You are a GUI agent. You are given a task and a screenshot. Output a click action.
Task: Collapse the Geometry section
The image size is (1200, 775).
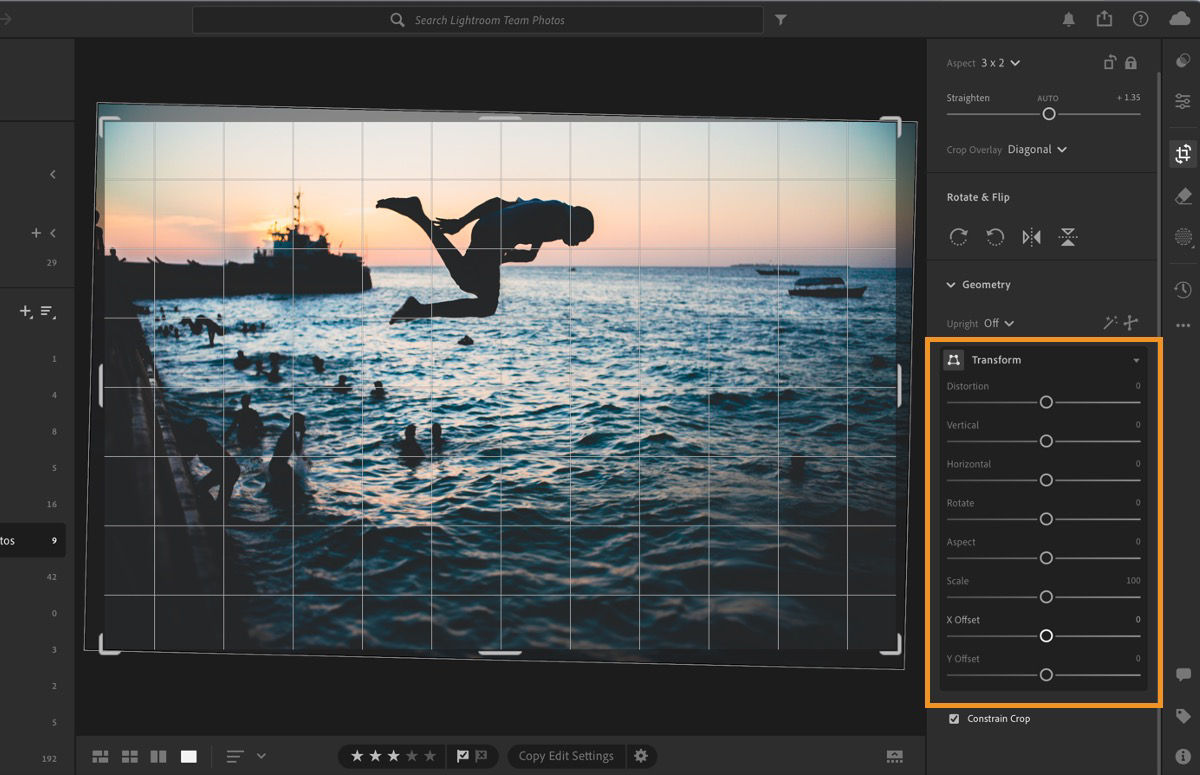pyautogui.click(x=951, y=285)
